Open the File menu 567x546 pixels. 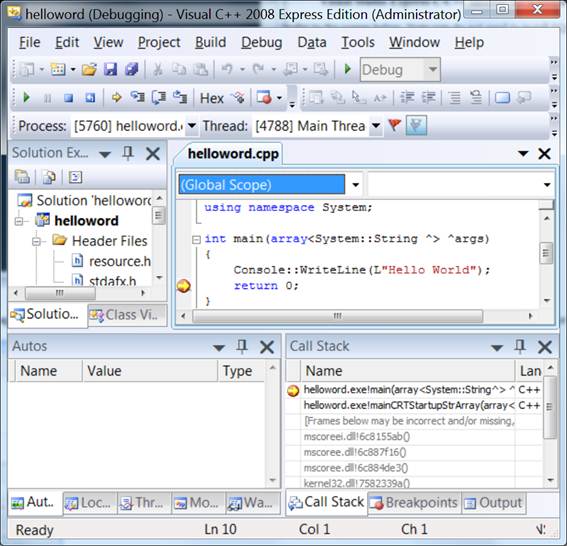(x=29, y=42)
